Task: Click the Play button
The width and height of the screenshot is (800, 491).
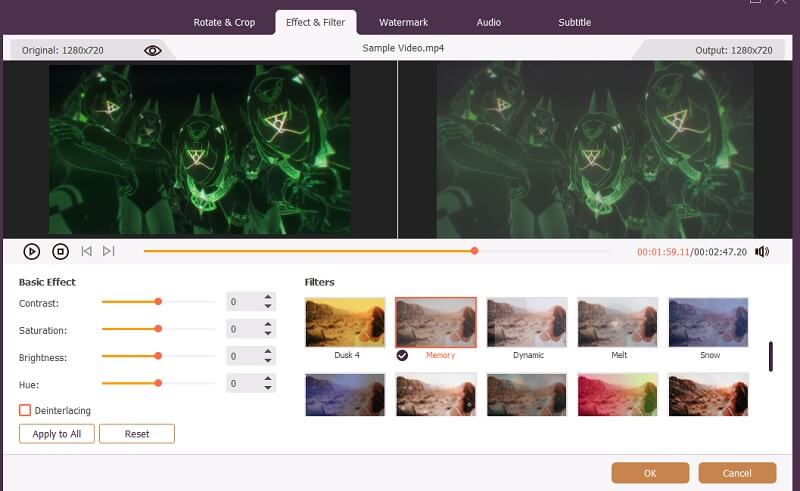Action: point(31,252)
